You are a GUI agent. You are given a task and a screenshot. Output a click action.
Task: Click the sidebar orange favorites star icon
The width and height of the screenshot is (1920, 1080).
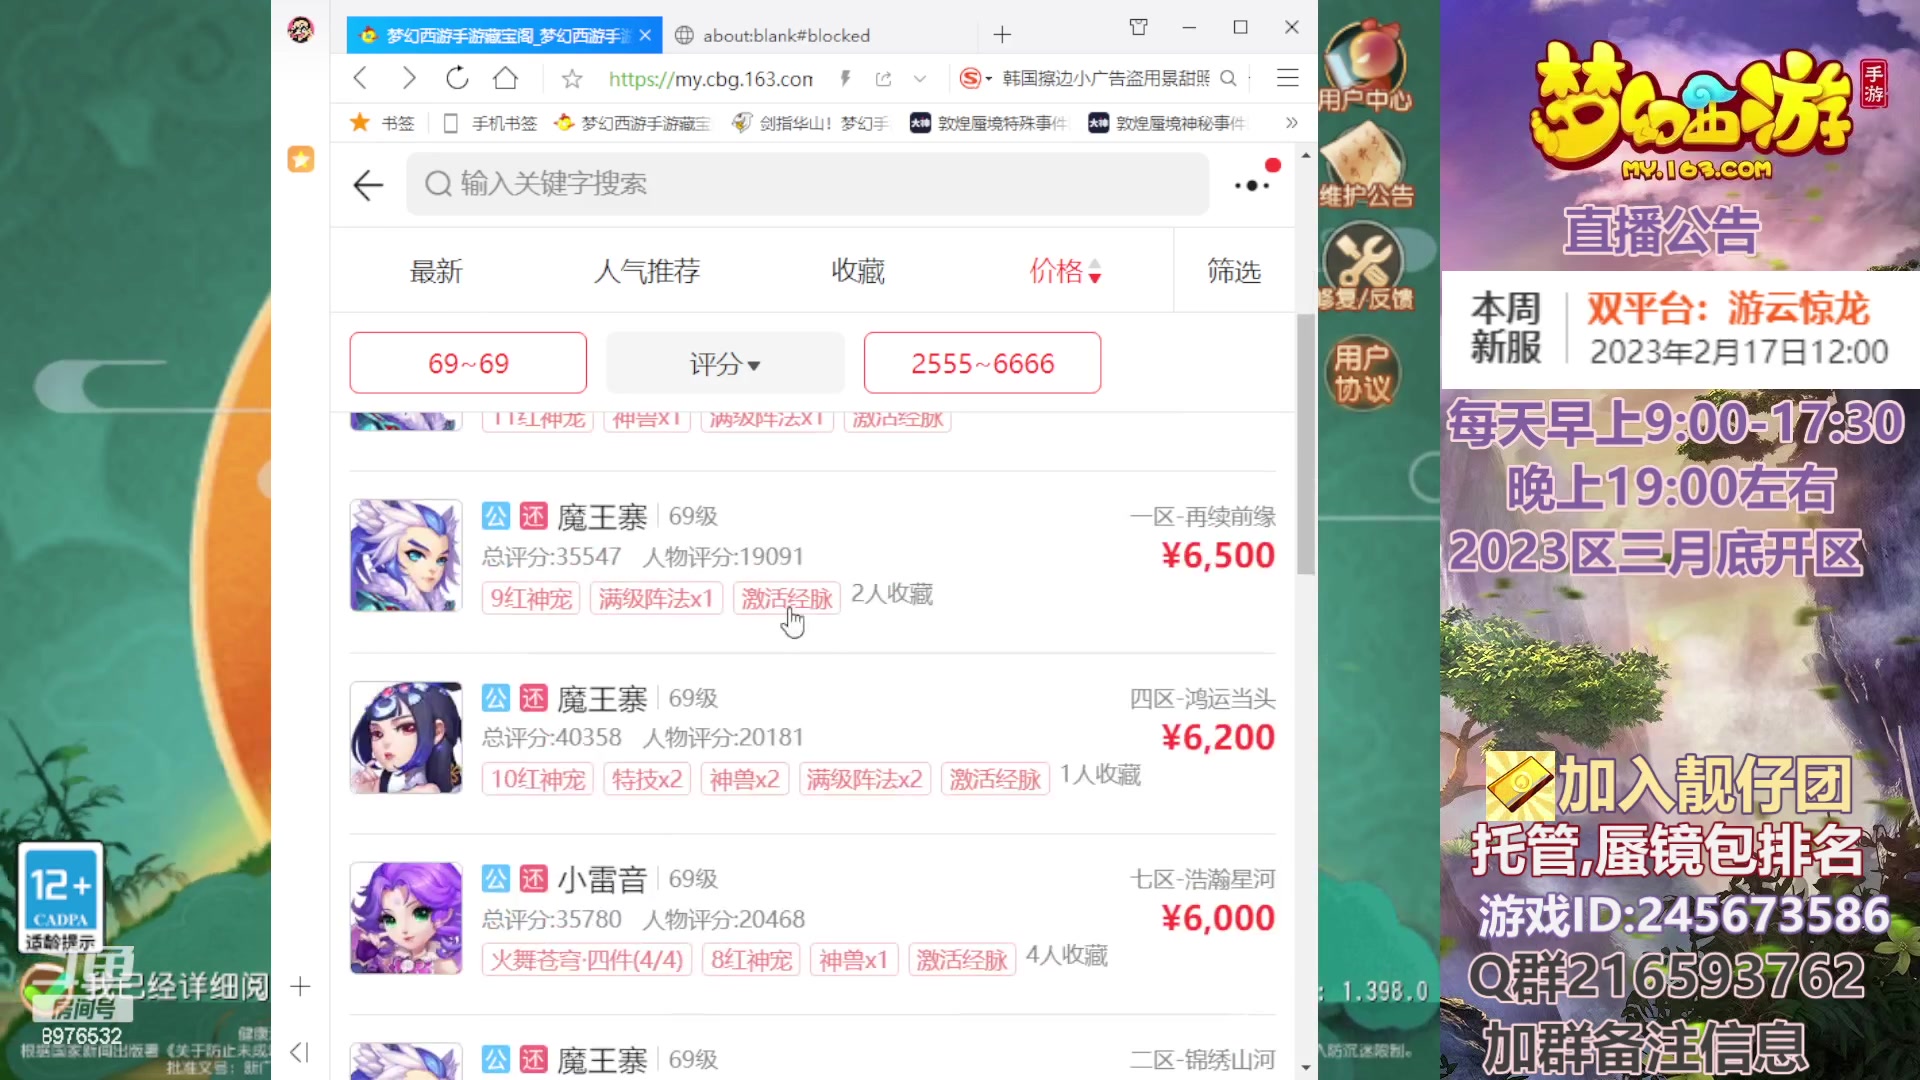(x=301, y=159)
